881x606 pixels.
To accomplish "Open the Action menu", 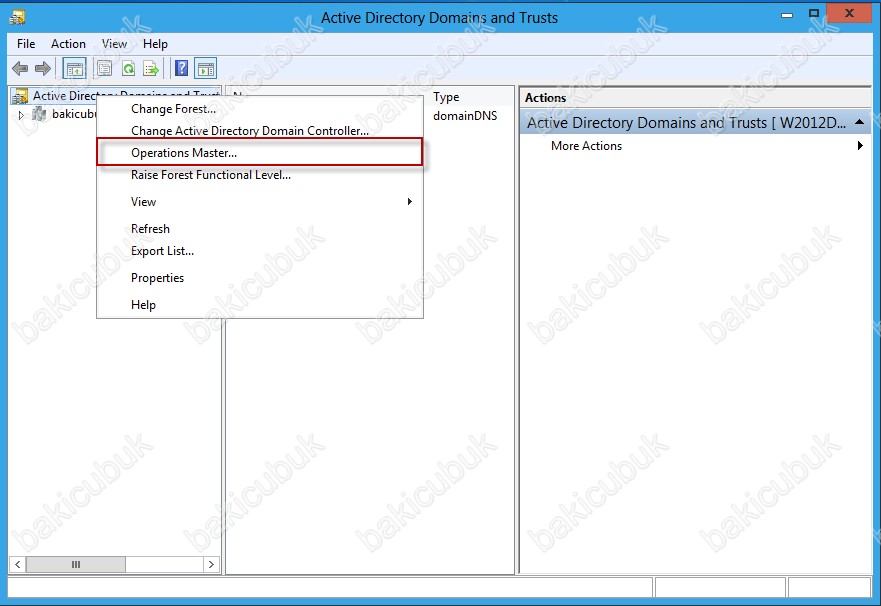I will coord(69,44).
